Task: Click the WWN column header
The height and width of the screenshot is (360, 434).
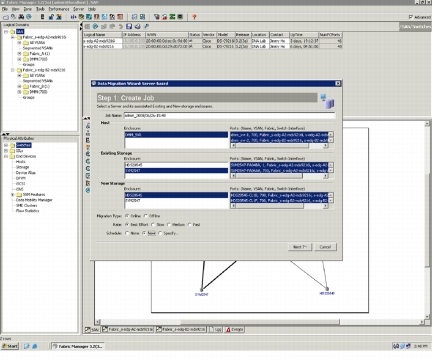Action: coord(167,35)
